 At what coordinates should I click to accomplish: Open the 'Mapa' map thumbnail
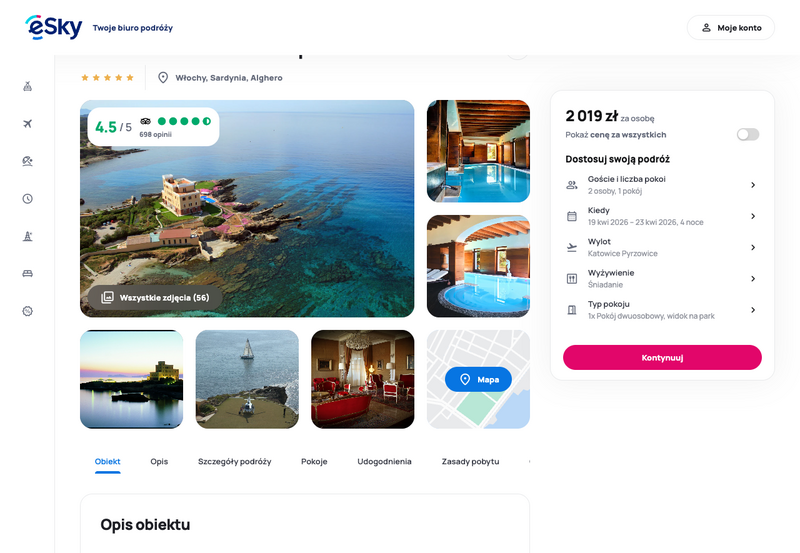tap(478, 380)
